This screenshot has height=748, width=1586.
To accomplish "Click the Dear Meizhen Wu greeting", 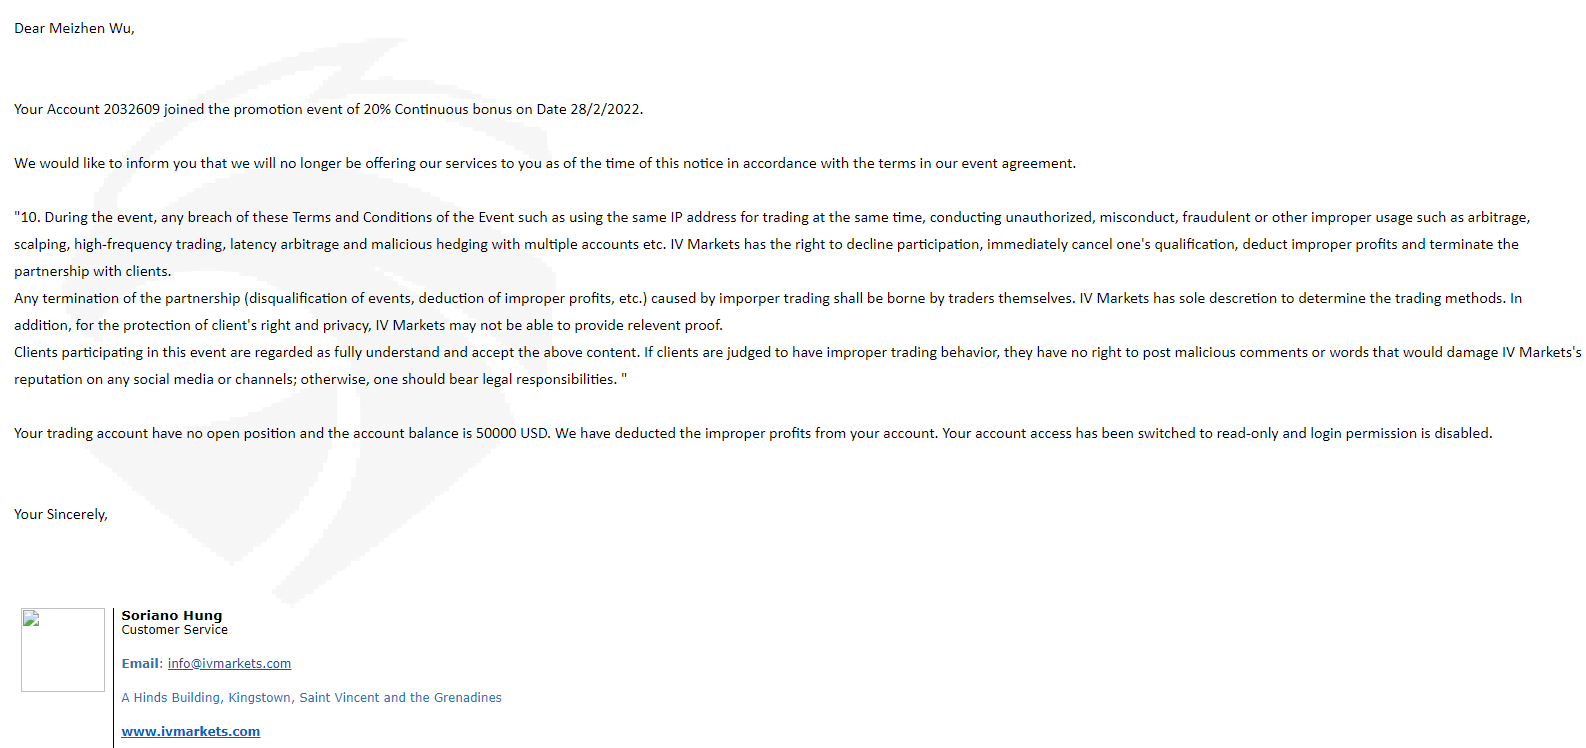I will [x=74, y=29].
